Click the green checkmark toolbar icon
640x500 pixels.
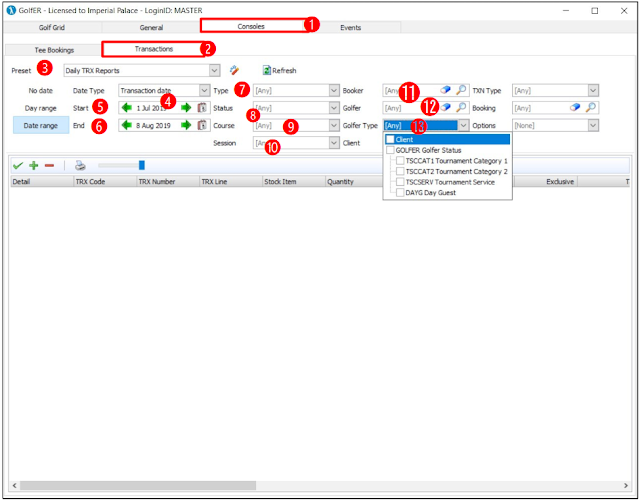pyautogui.click(x=18, y=165)
